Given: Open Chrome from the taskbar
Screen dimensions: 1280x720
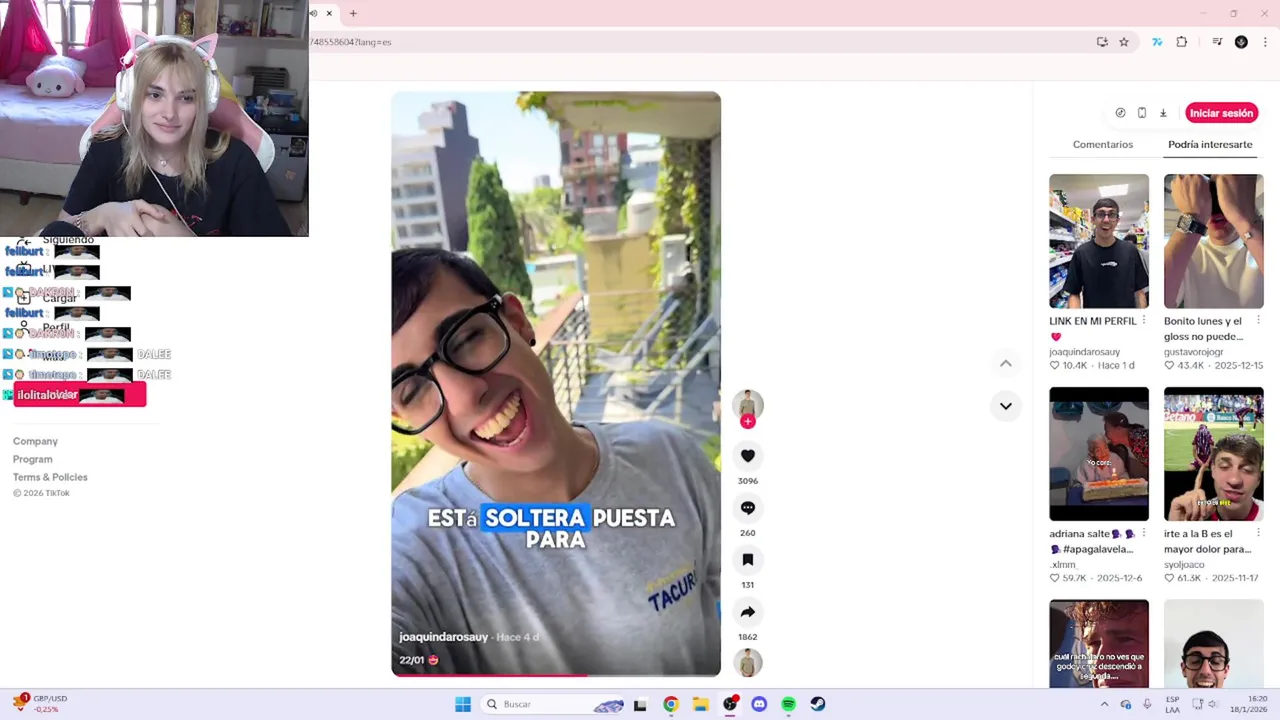Looking at the screenshot, I should point(671,704).
